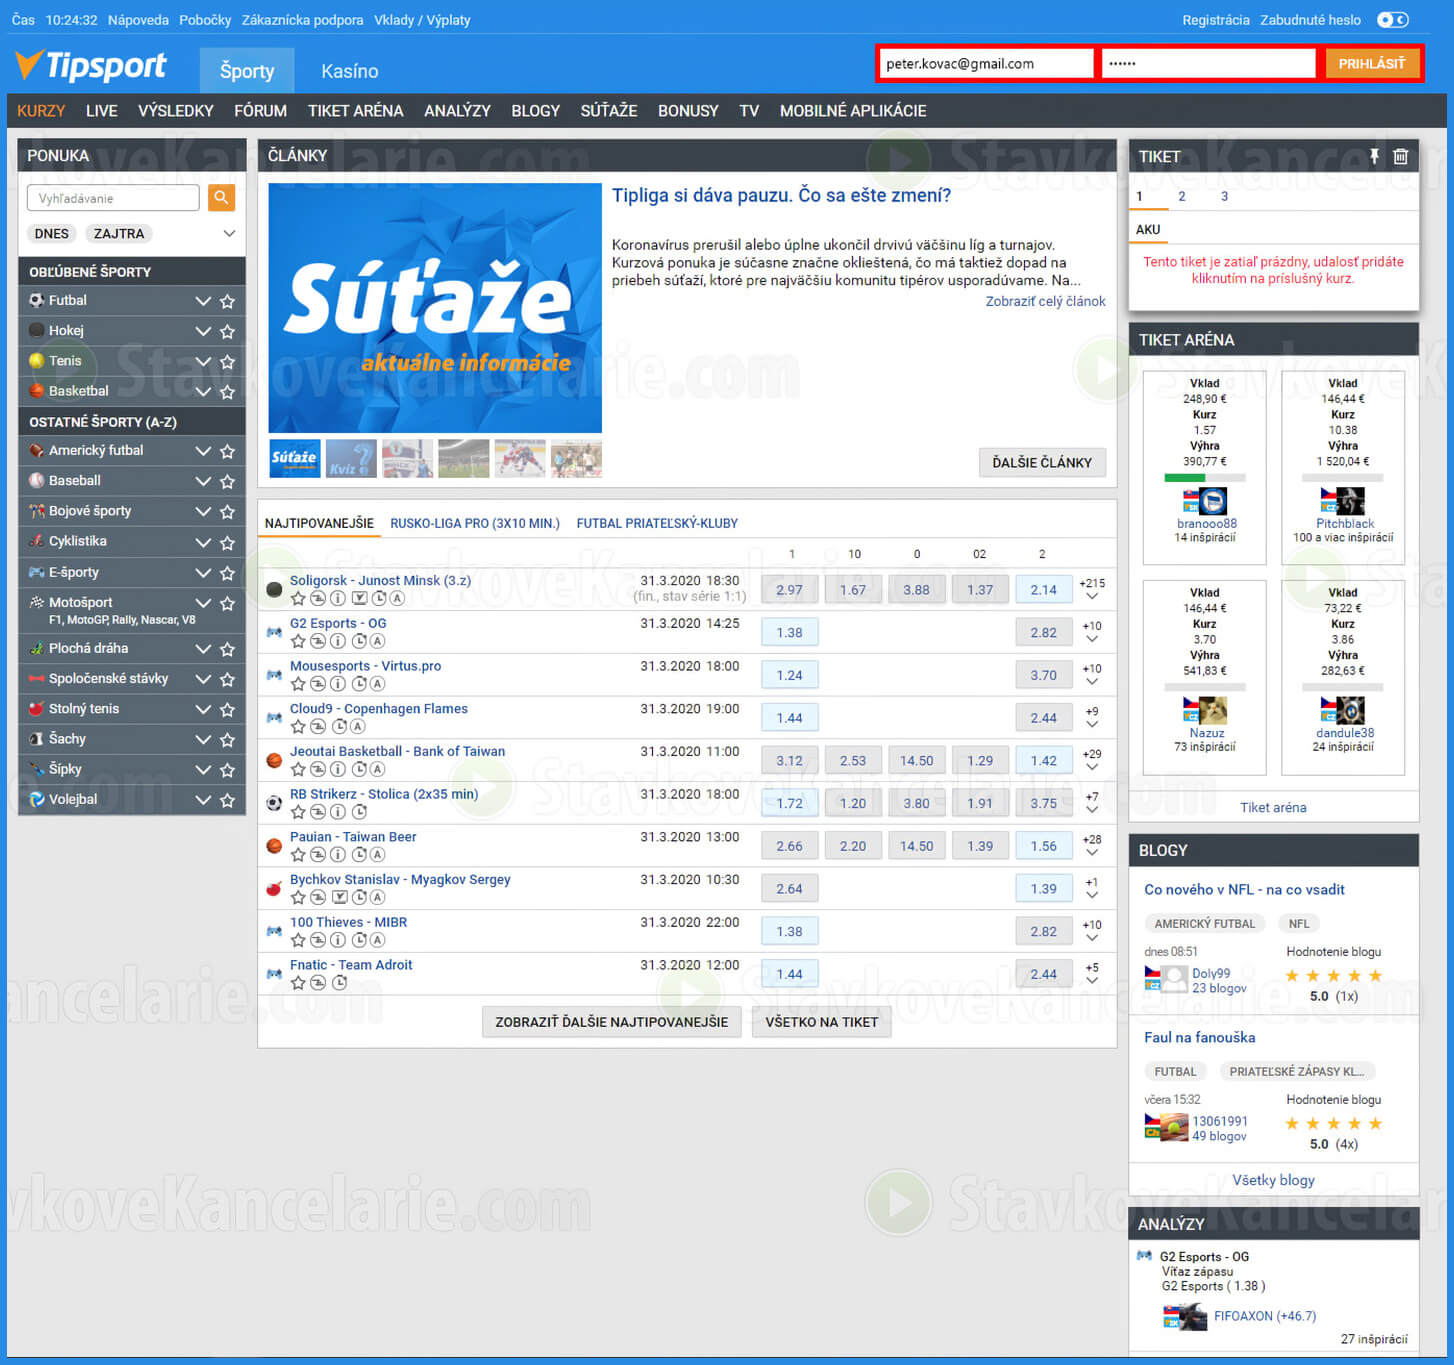Click the basketball icon beside Pauian - Taiwan Beer
1454x1365 pixels.
pos(274,845)
